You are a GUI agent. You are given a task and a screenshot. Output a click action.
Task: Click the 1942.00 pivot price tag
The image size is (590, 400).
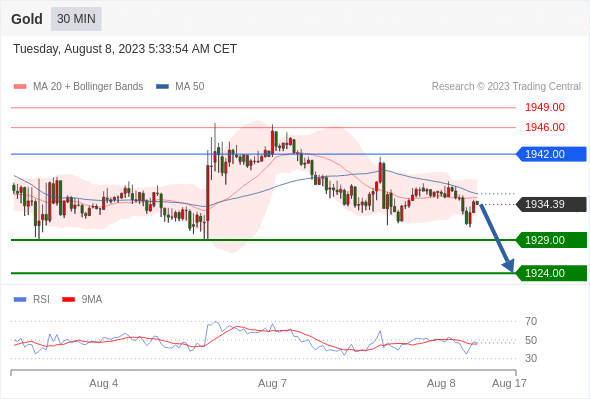551,154
